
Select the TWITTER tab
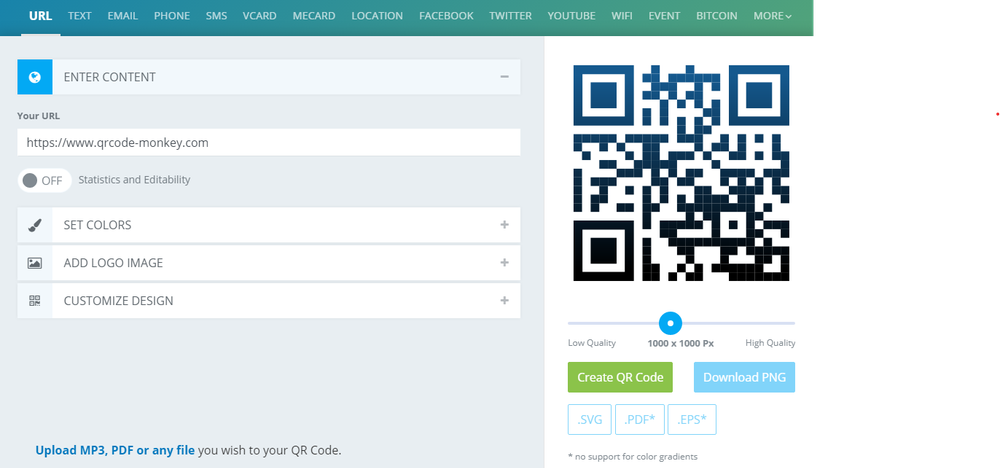tap(510, 16)
